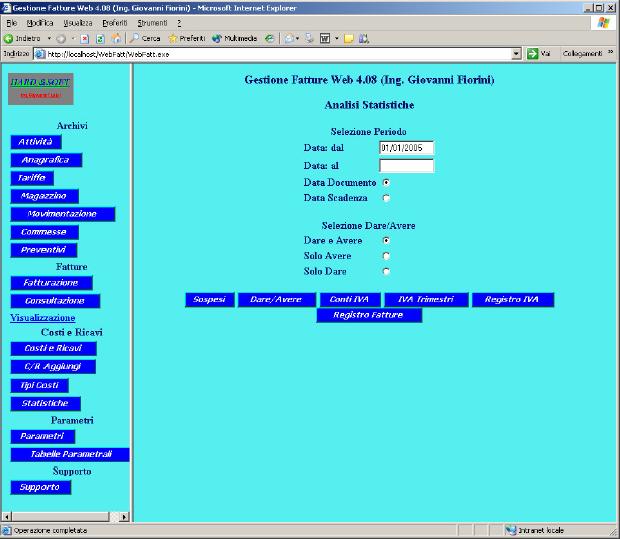The height and width of the screenshot is (539, 620).
Task: Open the Multimedia toolbar button
Action: point(234,38)
